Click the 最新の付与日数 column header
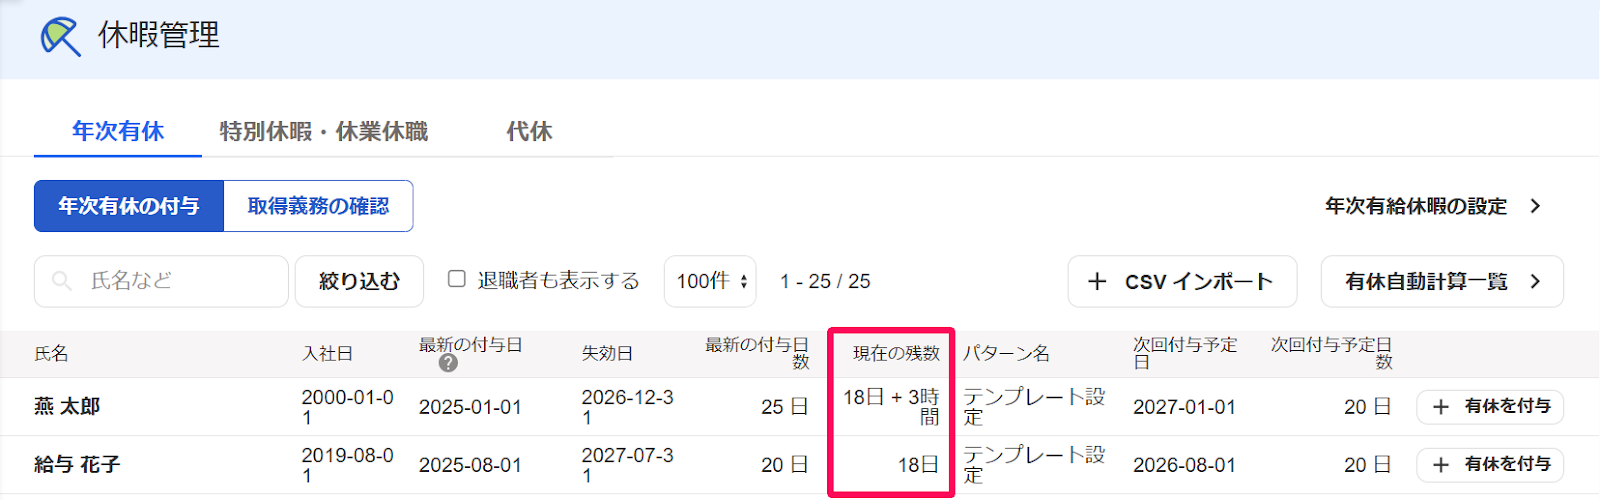Image resolution: width=1600 pixels, height=500 pixels. pos(757,353)
